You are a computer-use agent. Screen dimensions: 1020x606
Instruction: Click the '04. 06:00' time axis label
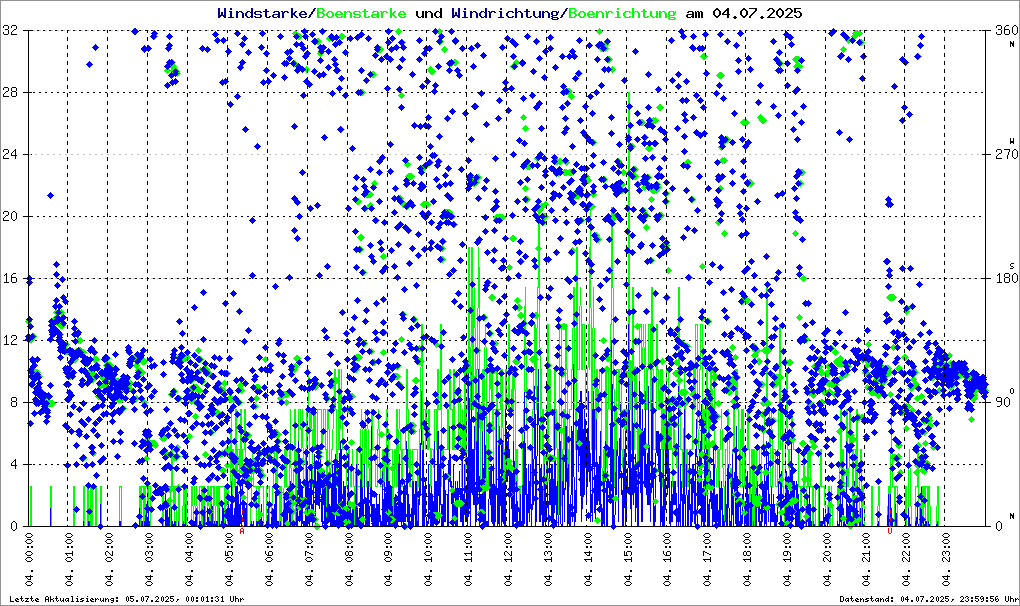(x=269, y=559)
